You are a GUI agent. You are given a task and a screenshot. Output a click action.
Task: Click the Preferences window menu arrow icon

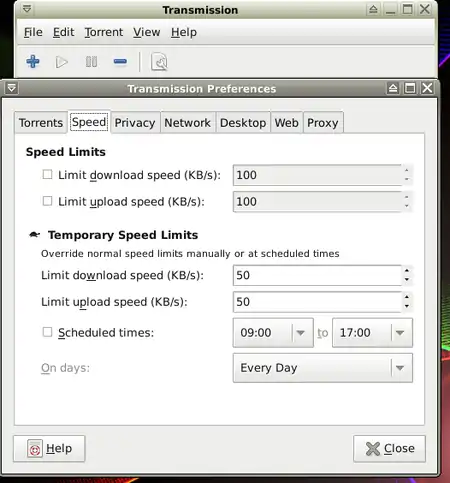click(x=12, y=88)
